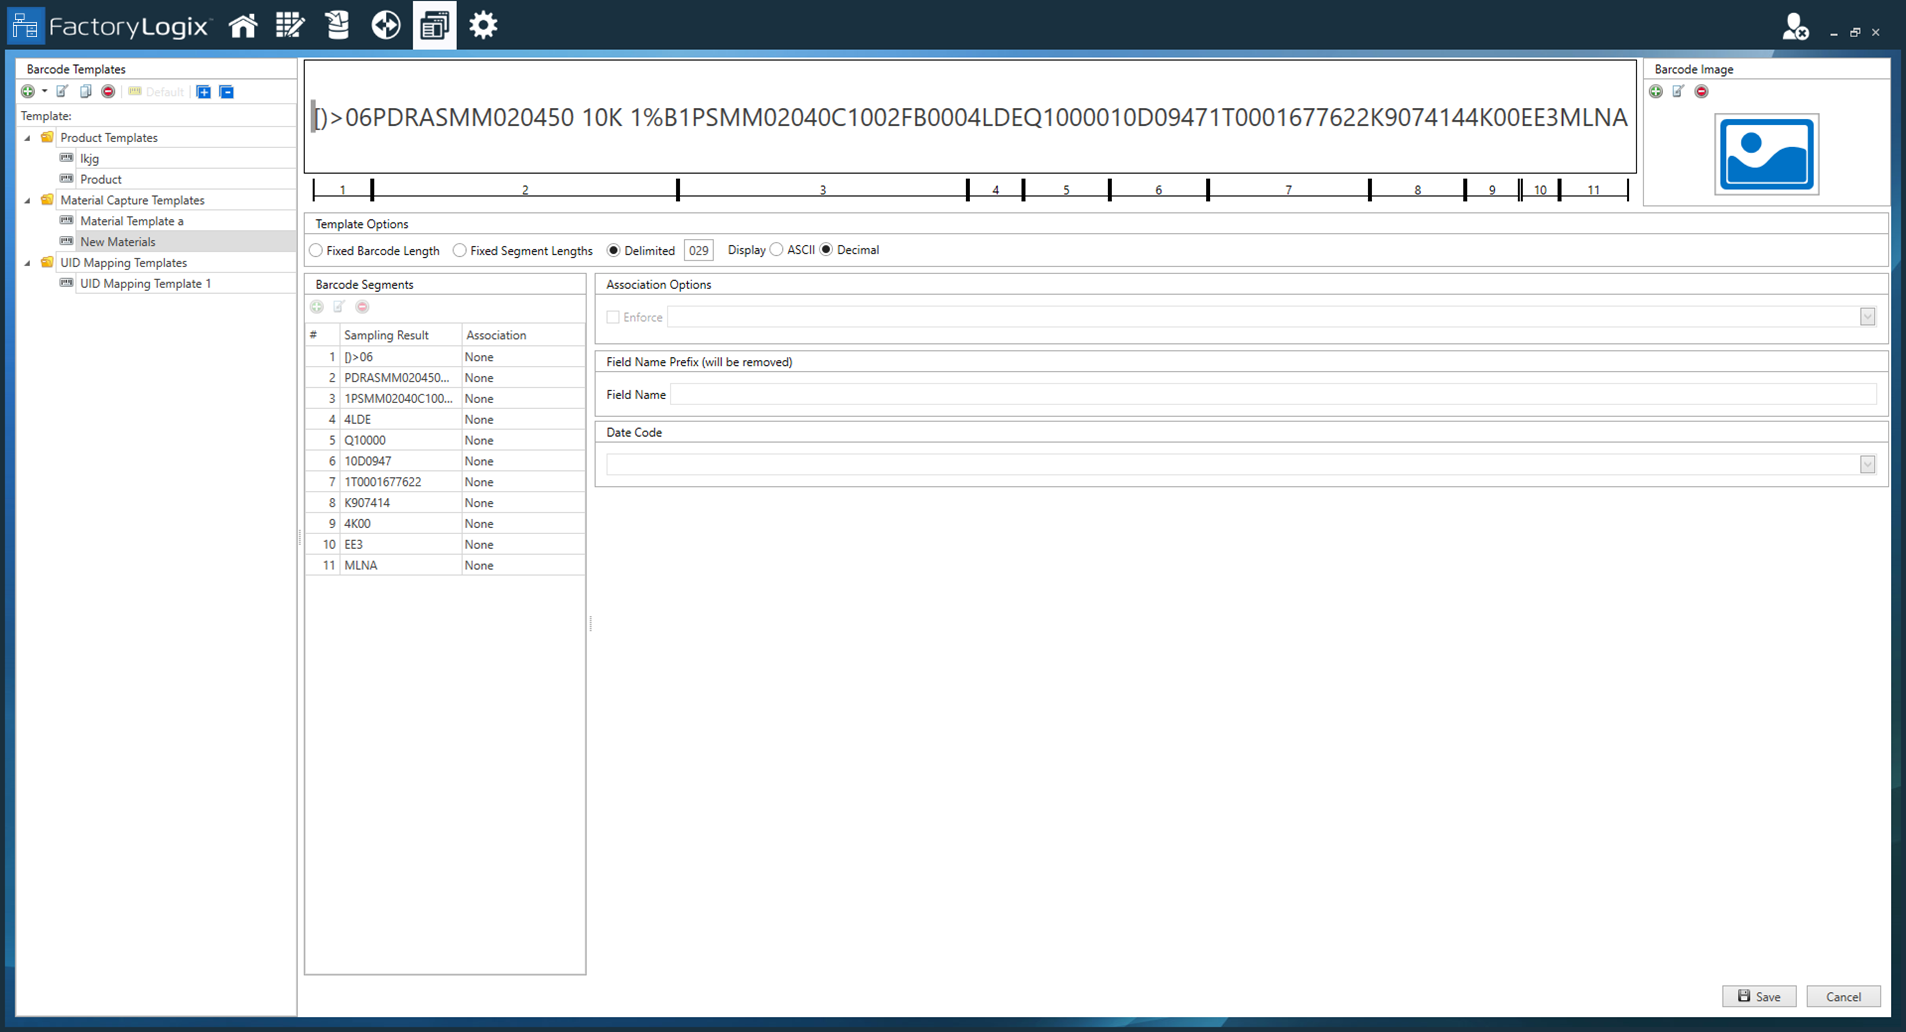1906x1032 pixels.
Task: Cancel the template changes
Action: coord(1843,996)
